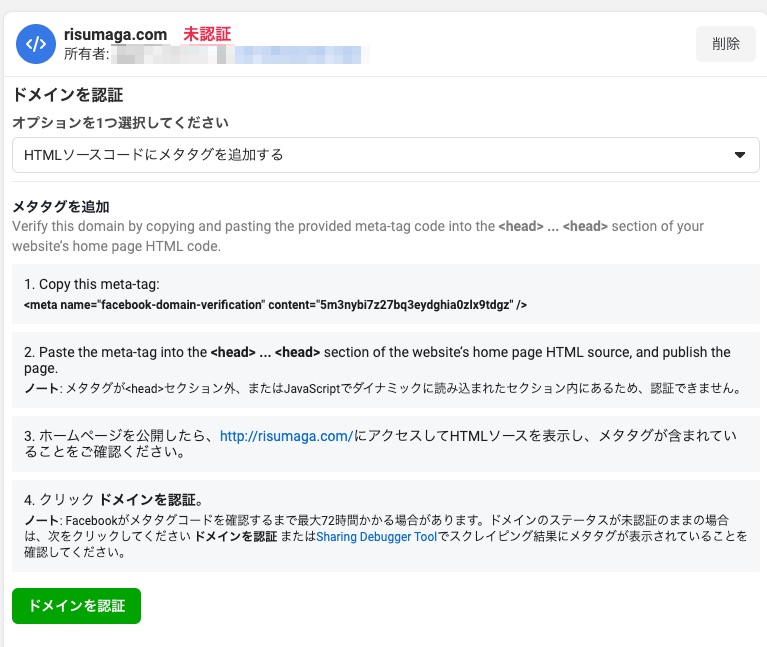Screen dimensions: 767x647
Task: Click the ノート about 最大72時間
Action: (385, 536)
